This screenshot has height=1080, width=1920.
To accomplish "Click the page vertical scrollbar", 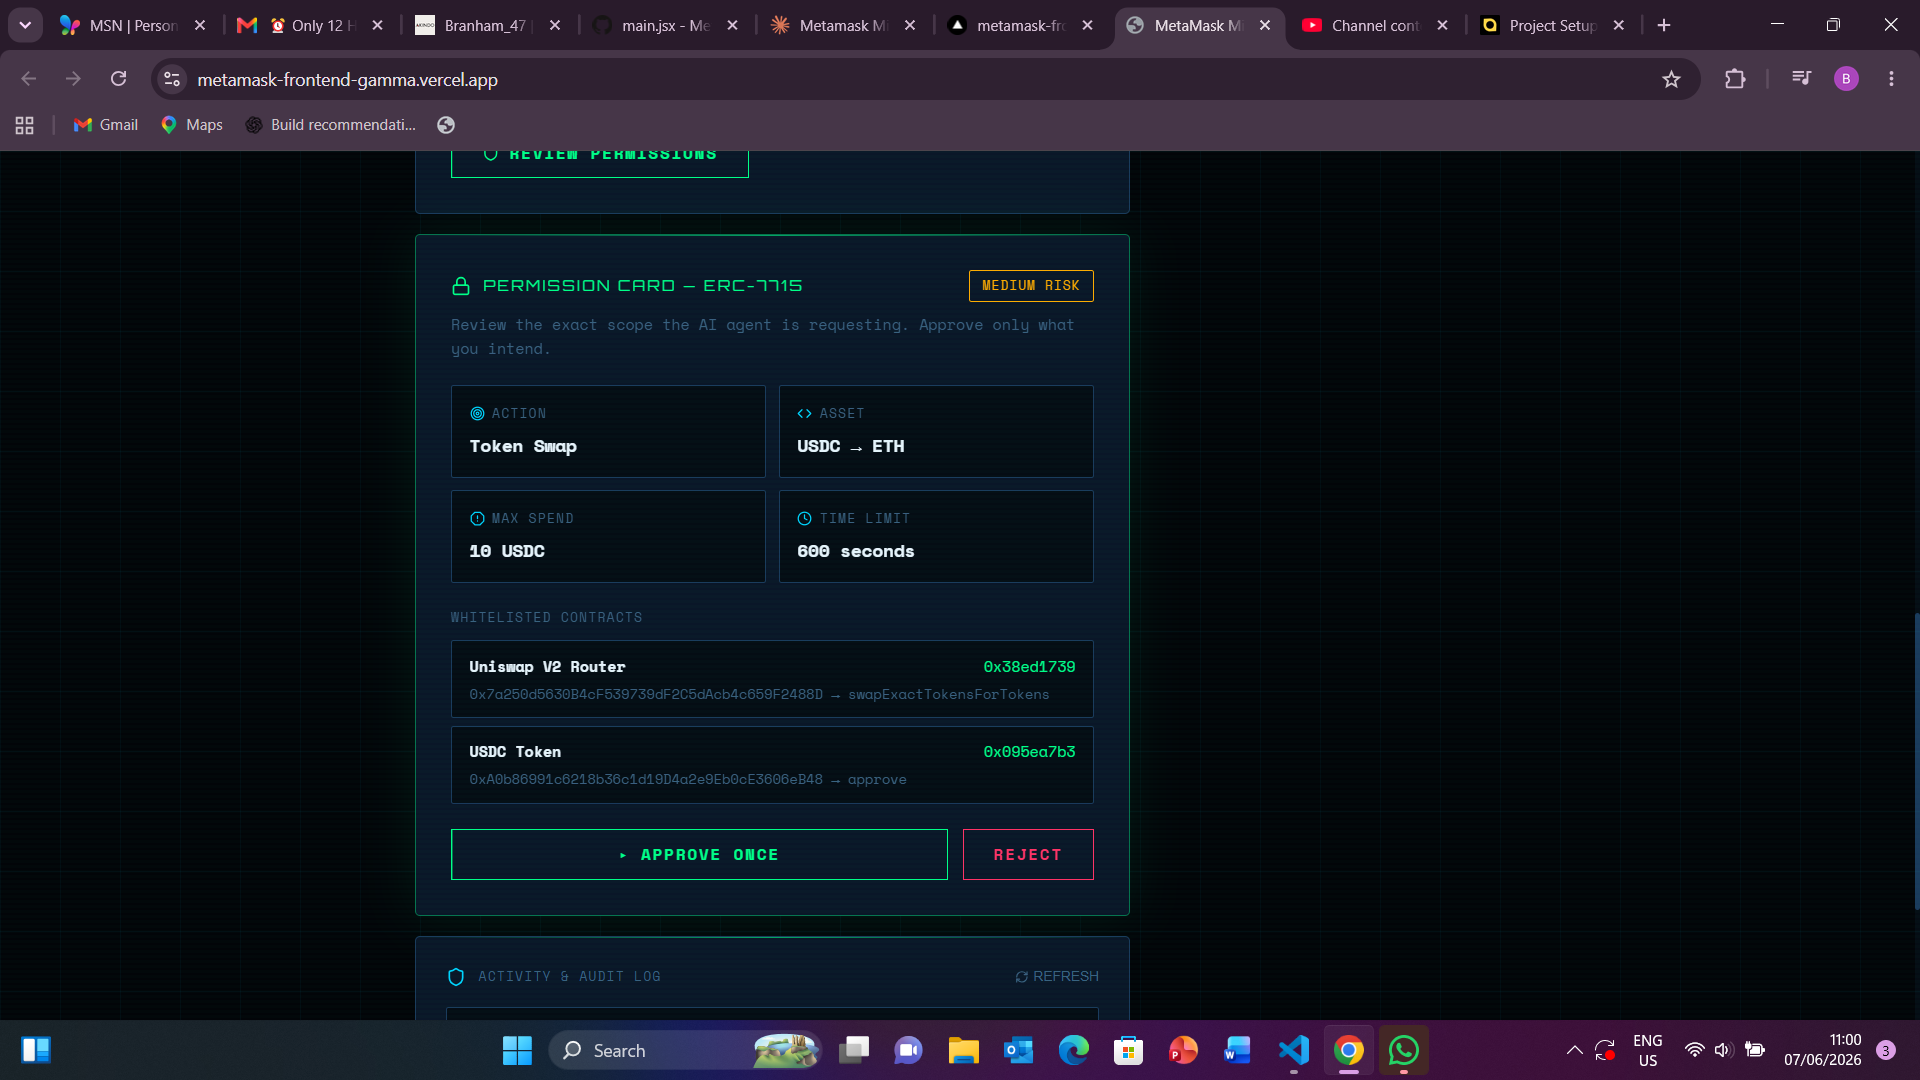I will (x=1916, y=760).
